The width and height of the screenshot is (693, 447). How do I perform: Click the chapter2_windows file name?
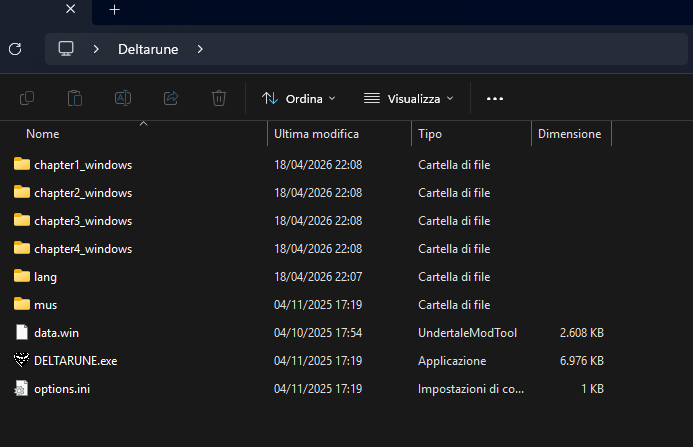tap(83, 193)
